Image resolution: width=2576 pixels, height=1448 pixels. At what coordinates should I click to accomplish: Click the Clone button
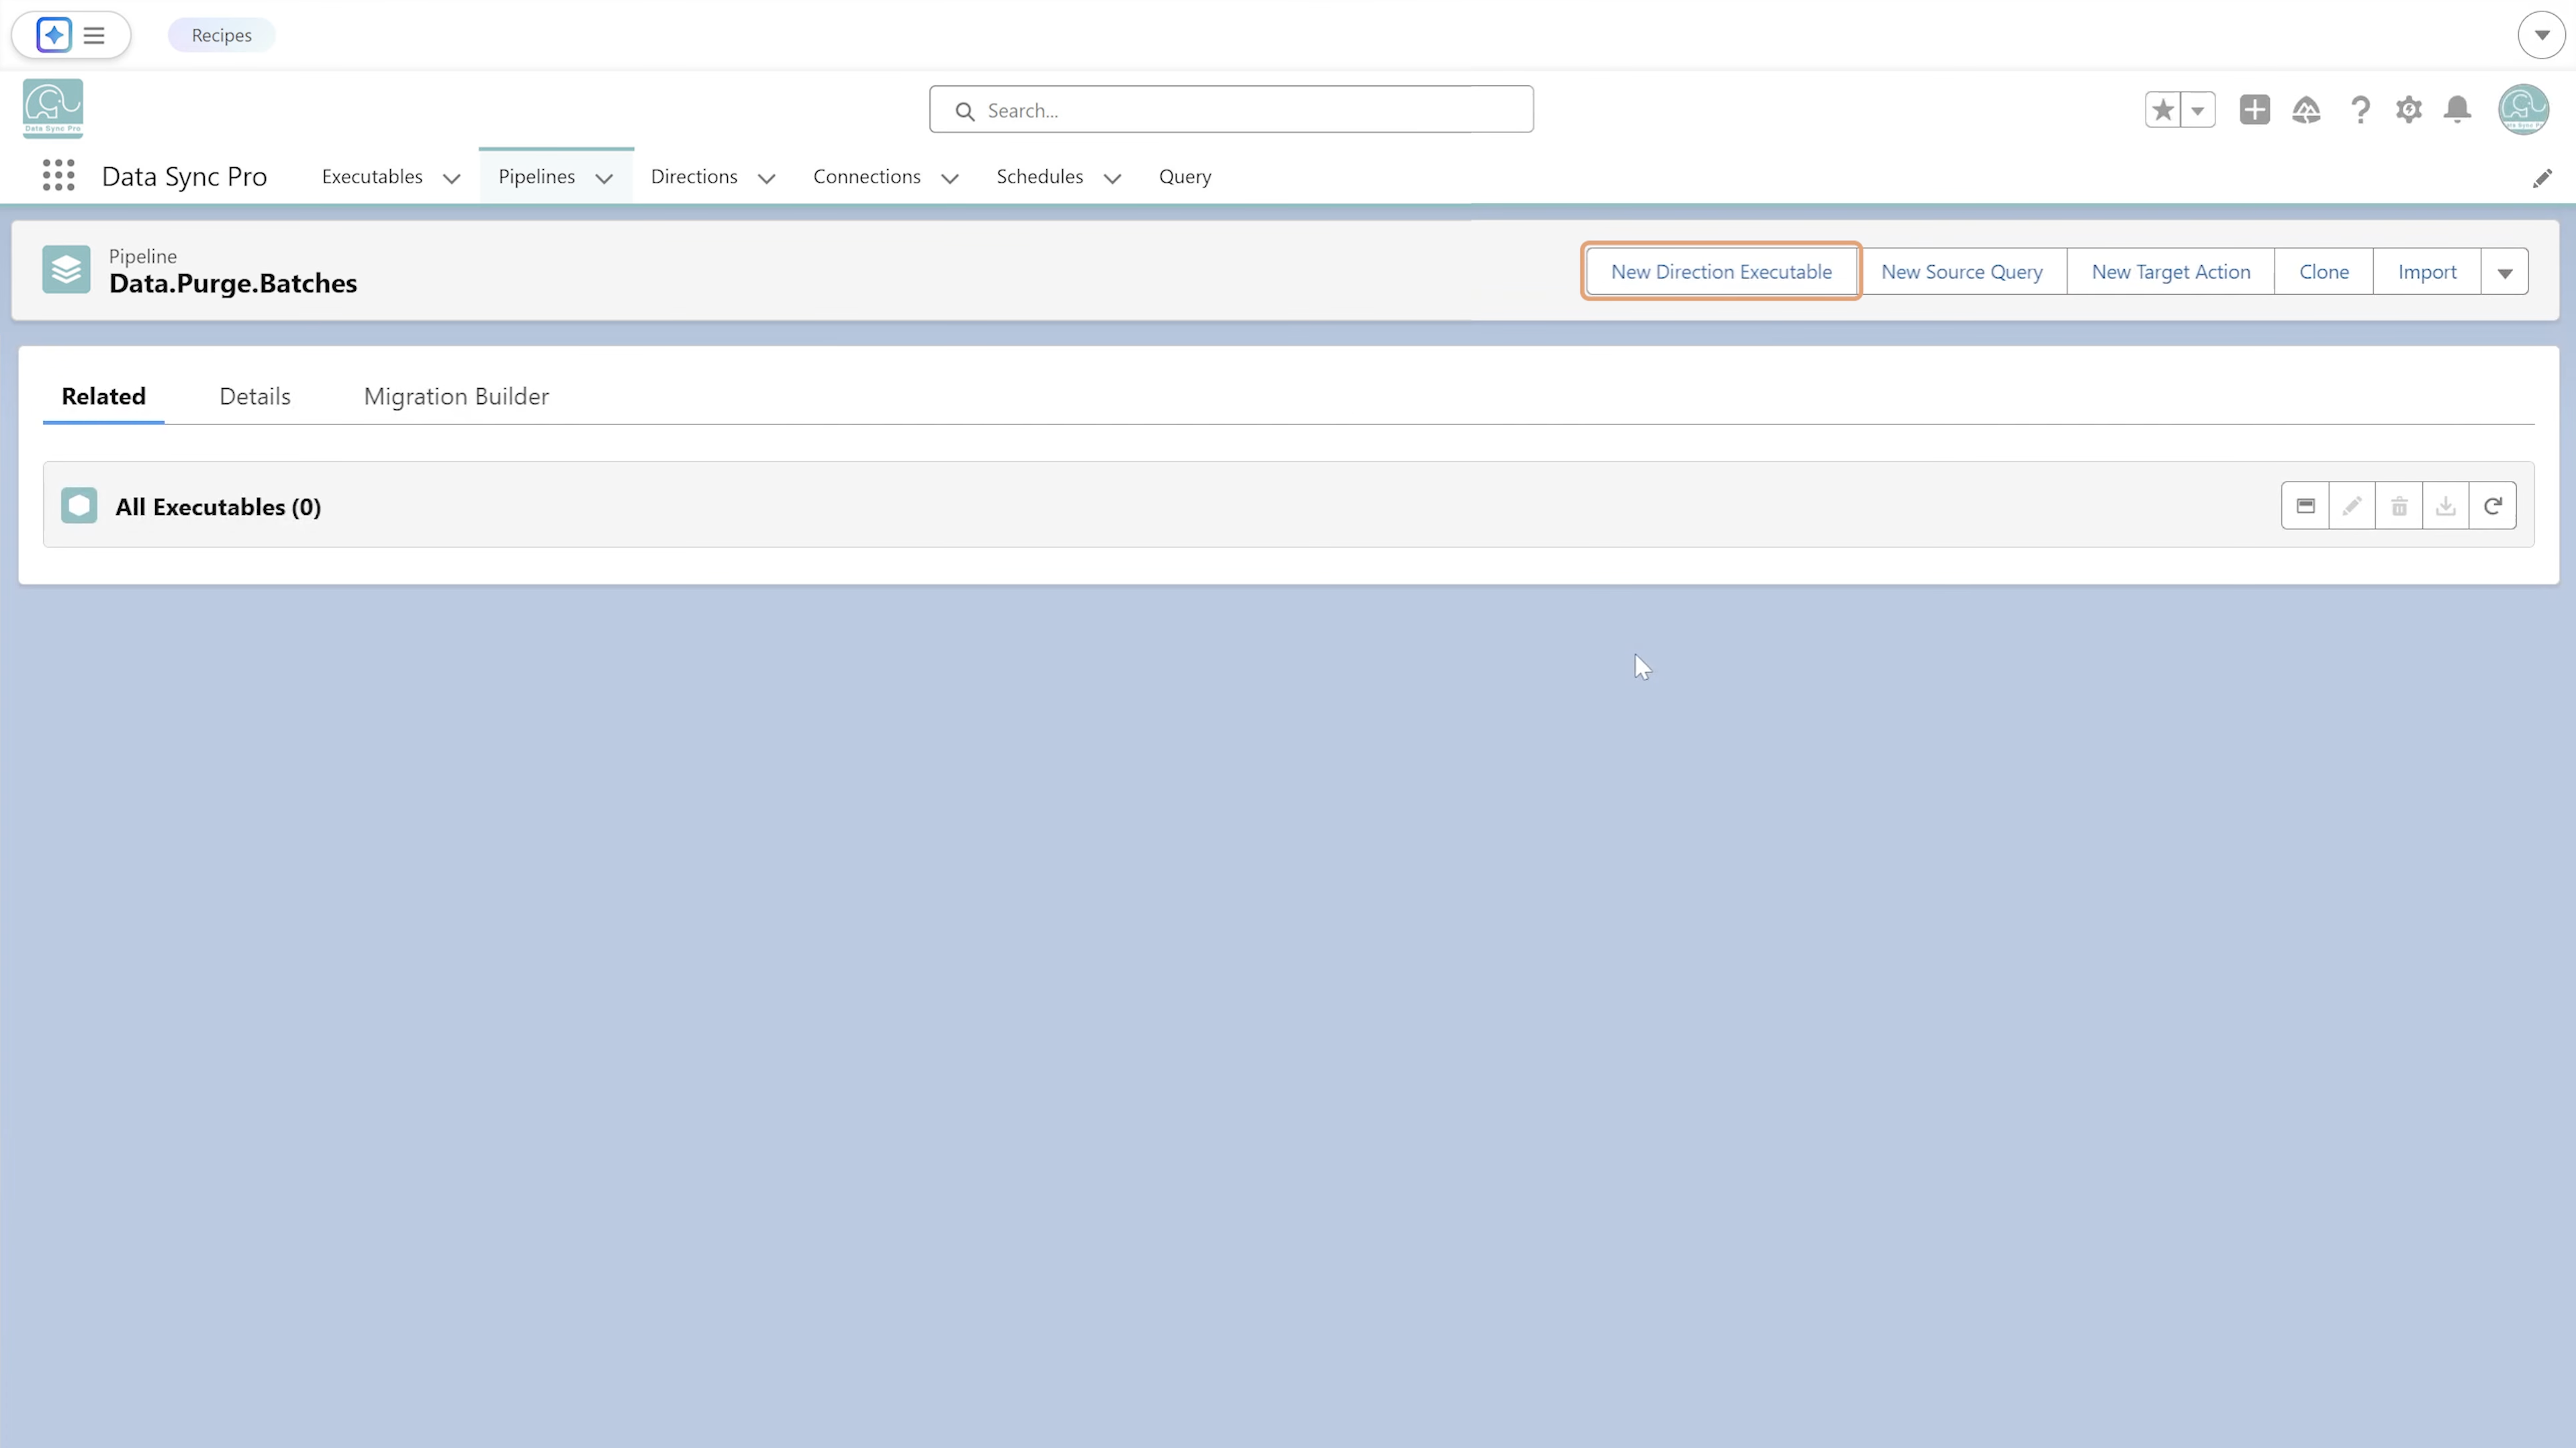pyautogui.click(x=2324, y=272)
